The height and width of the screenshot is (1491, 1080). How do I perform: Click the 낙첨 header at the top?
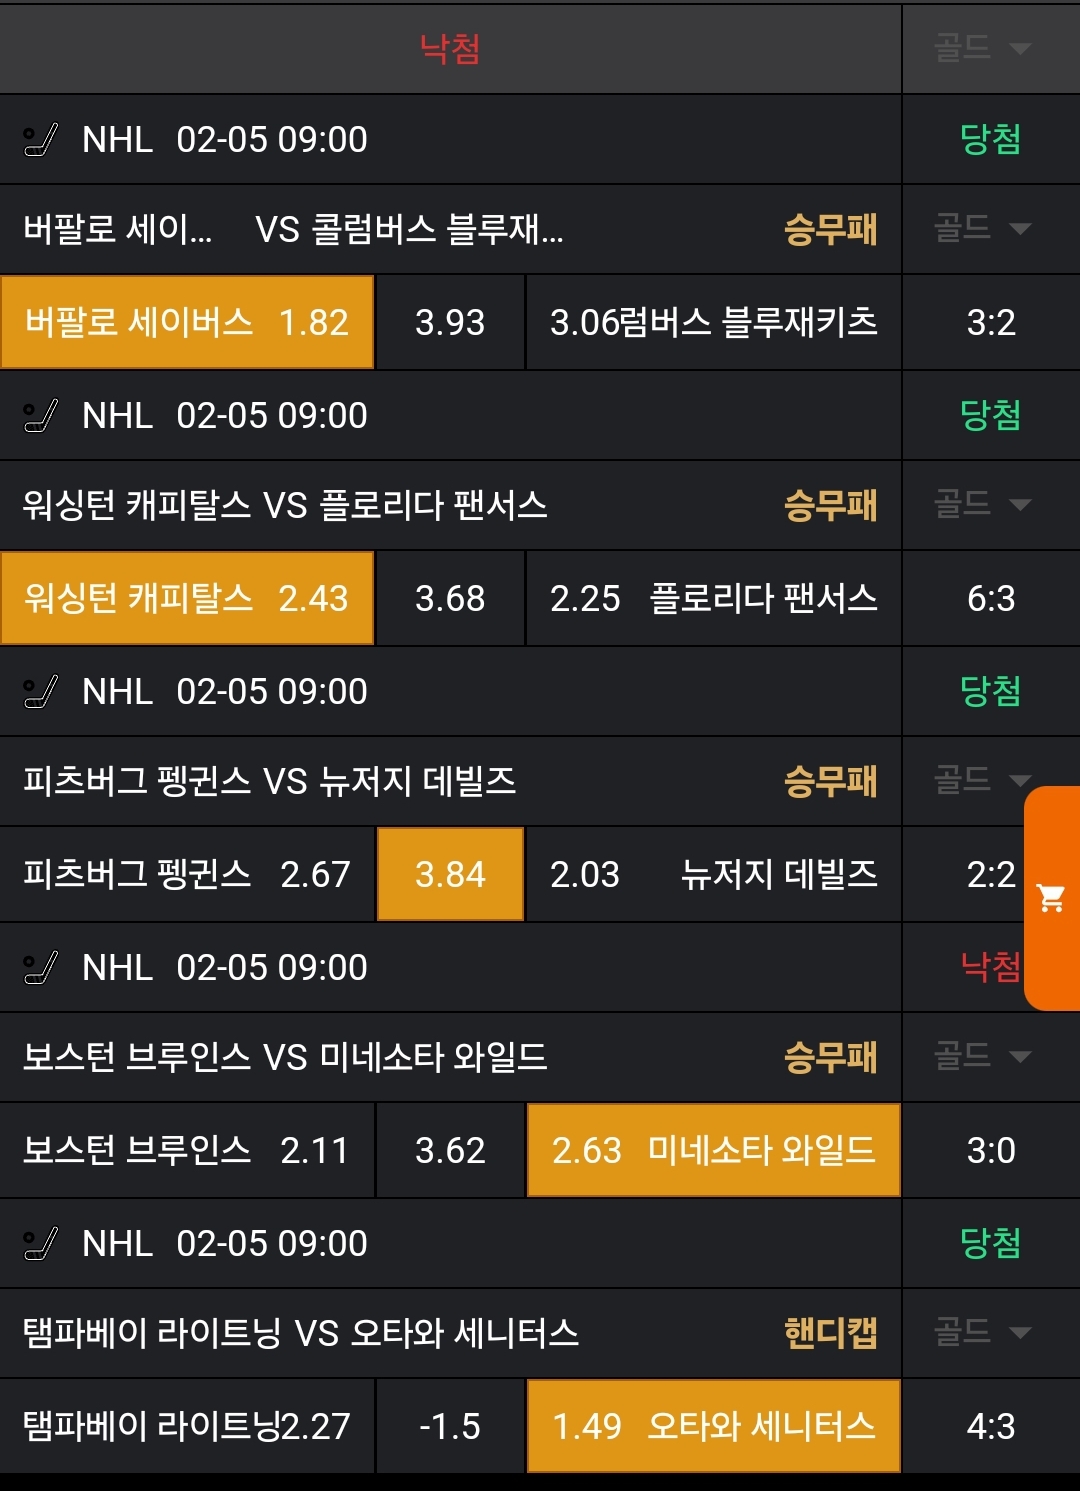[x=450, y=48]
